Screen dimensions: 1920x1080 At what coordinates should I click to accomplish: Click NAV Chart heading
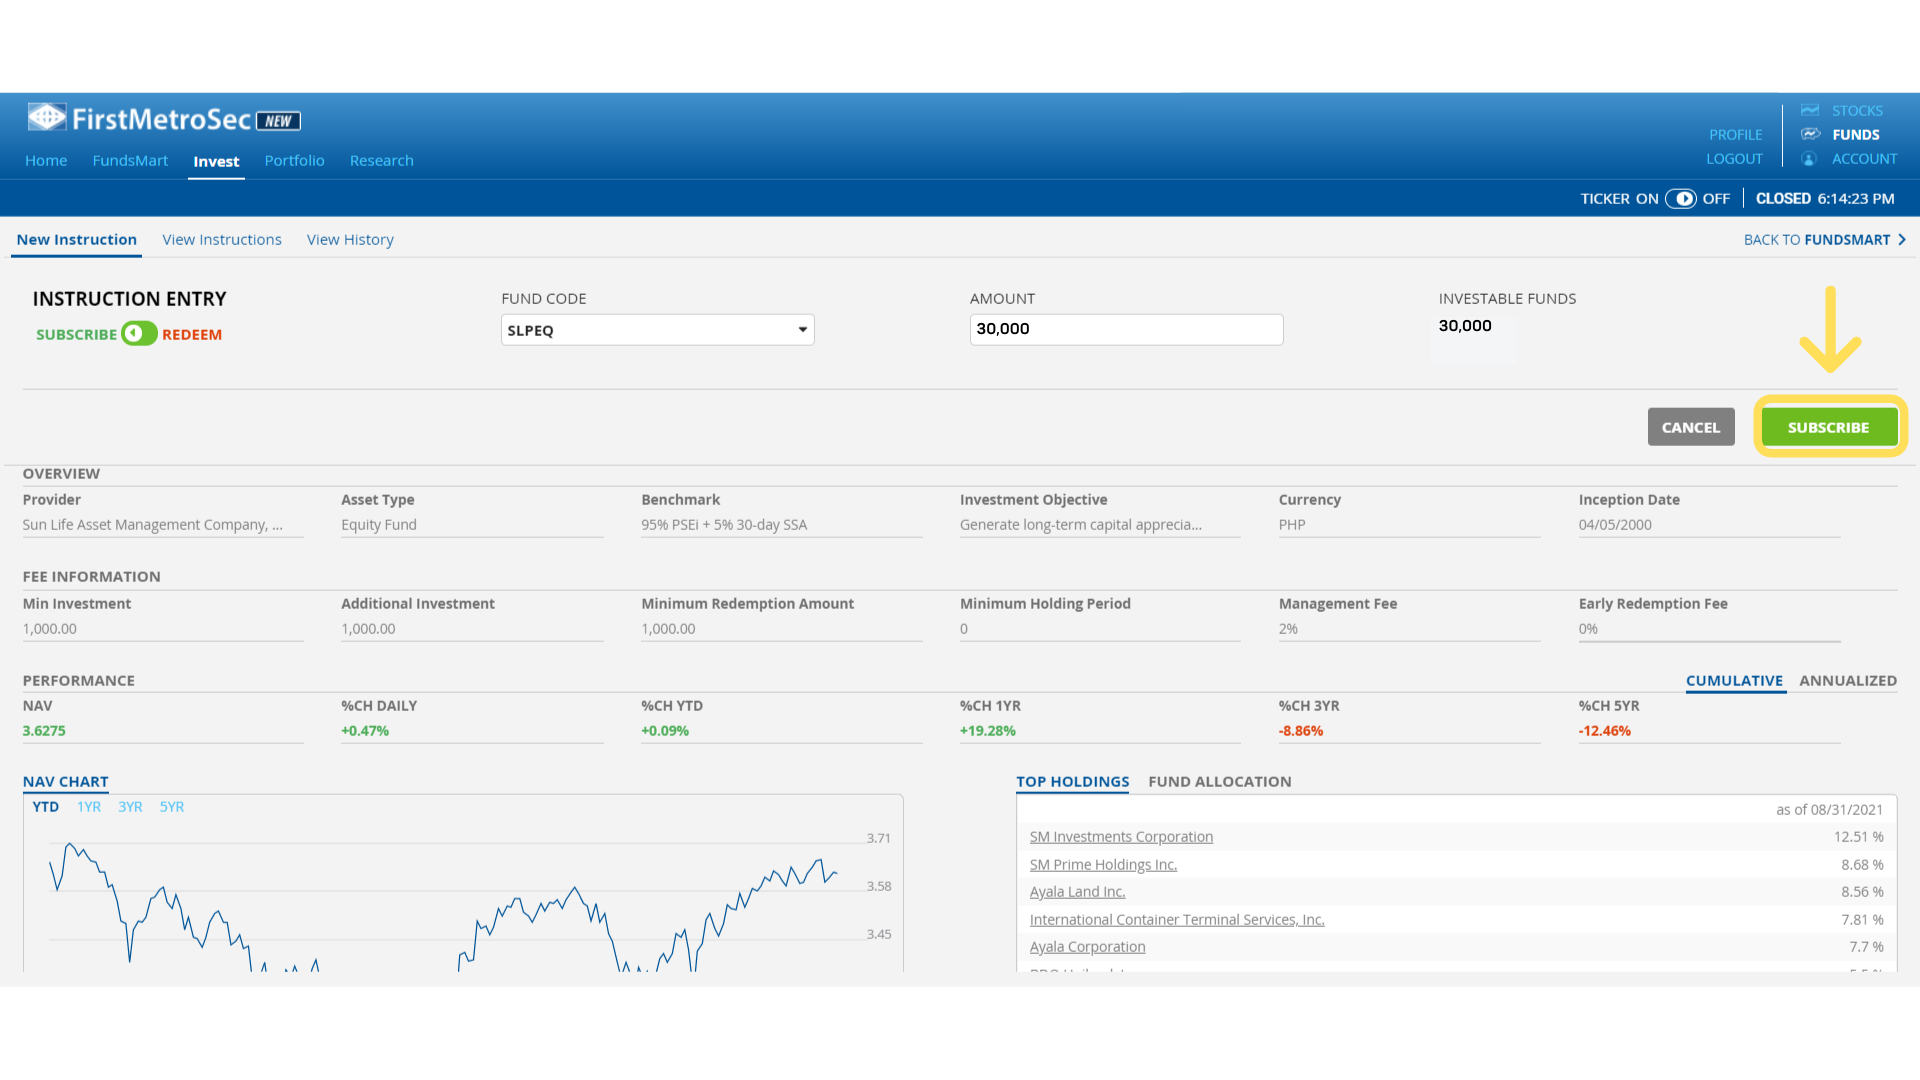coord(65,782)
